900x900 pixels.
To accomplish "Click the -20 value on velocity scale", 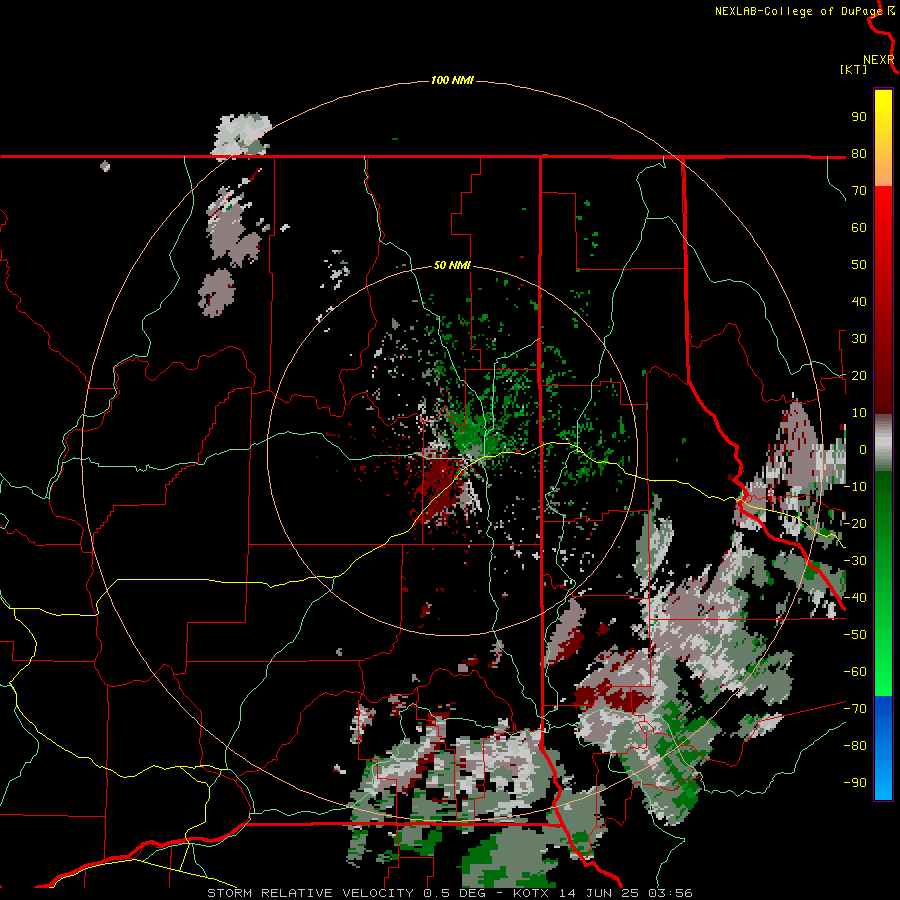I will click(855, 523).
